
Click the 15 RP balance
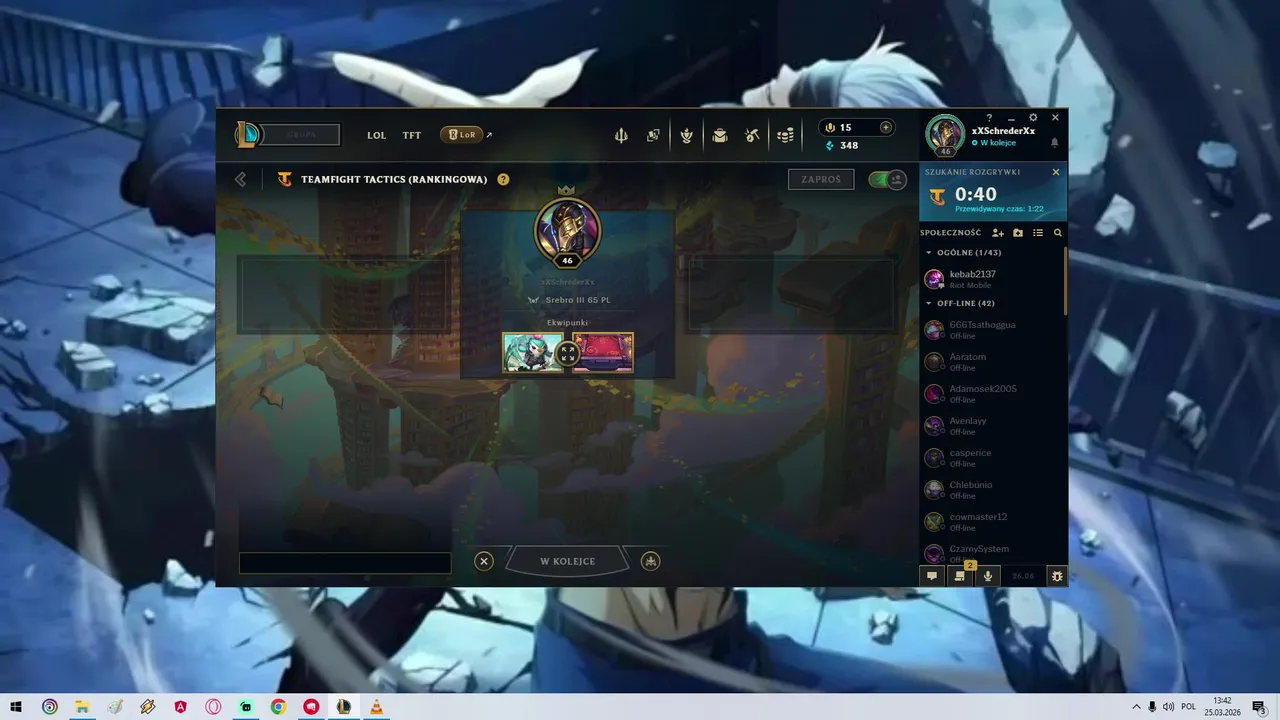(846, 128)
